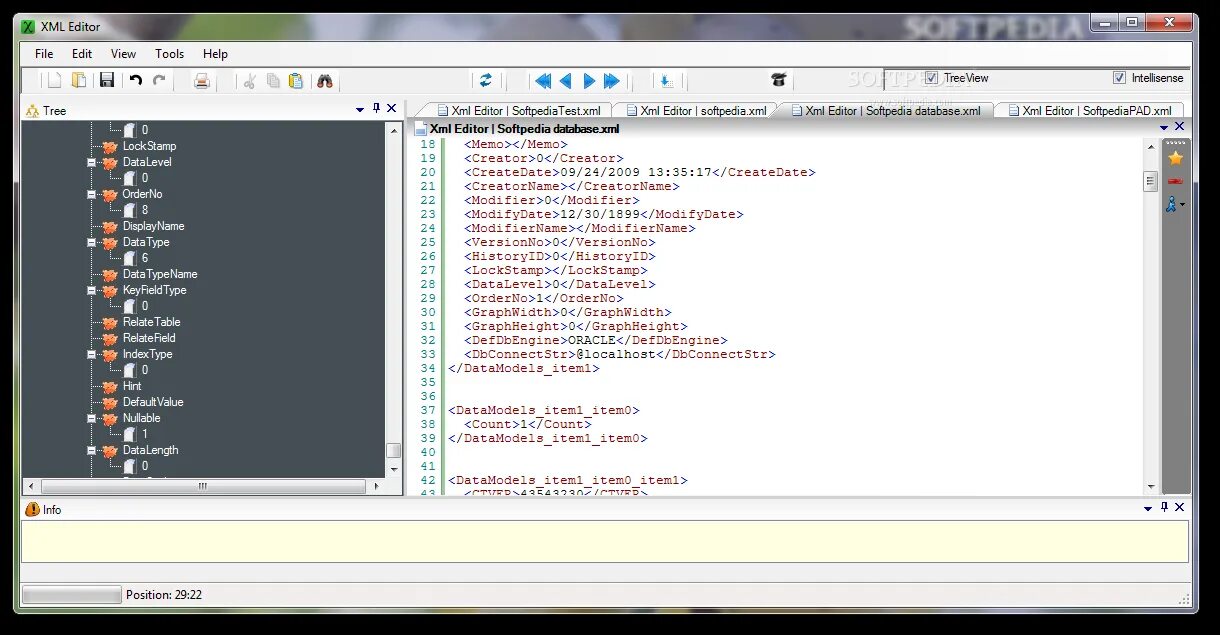Select the DataTypeName tree node
1220x635 pixels.
[160, 274]
